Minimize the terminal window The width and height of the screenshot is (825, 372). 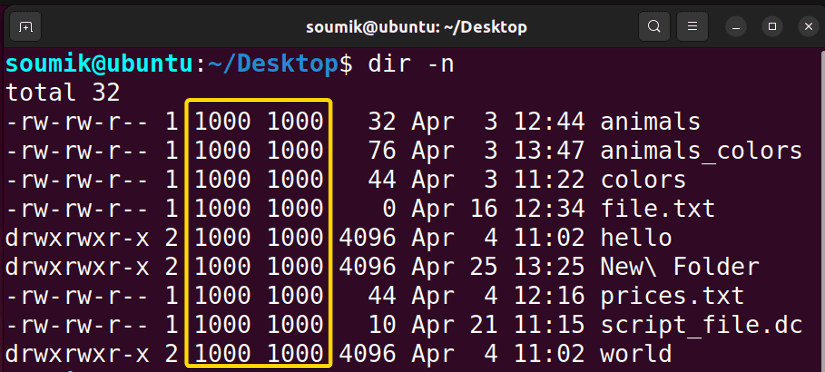coord(736,27)
